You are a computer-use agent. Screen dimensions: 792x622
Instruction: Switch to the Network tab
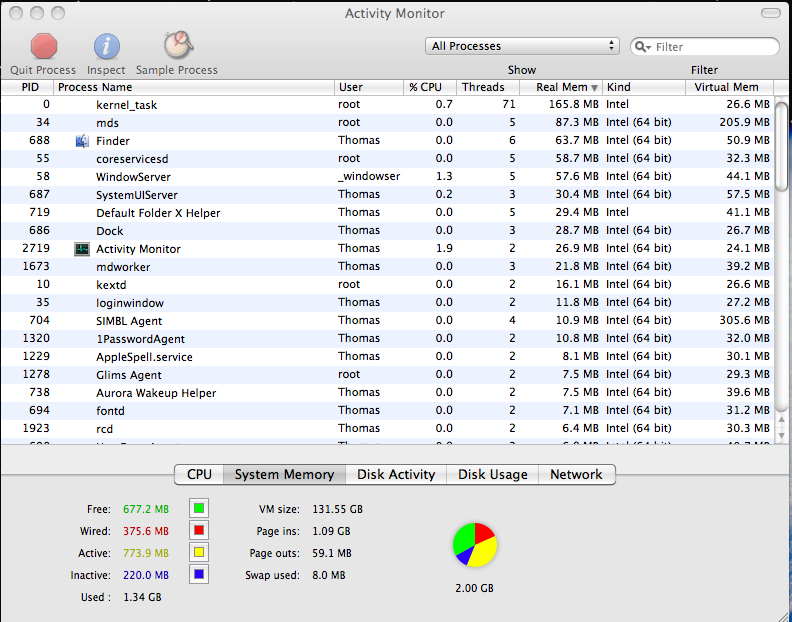click(x=576, y=474)
